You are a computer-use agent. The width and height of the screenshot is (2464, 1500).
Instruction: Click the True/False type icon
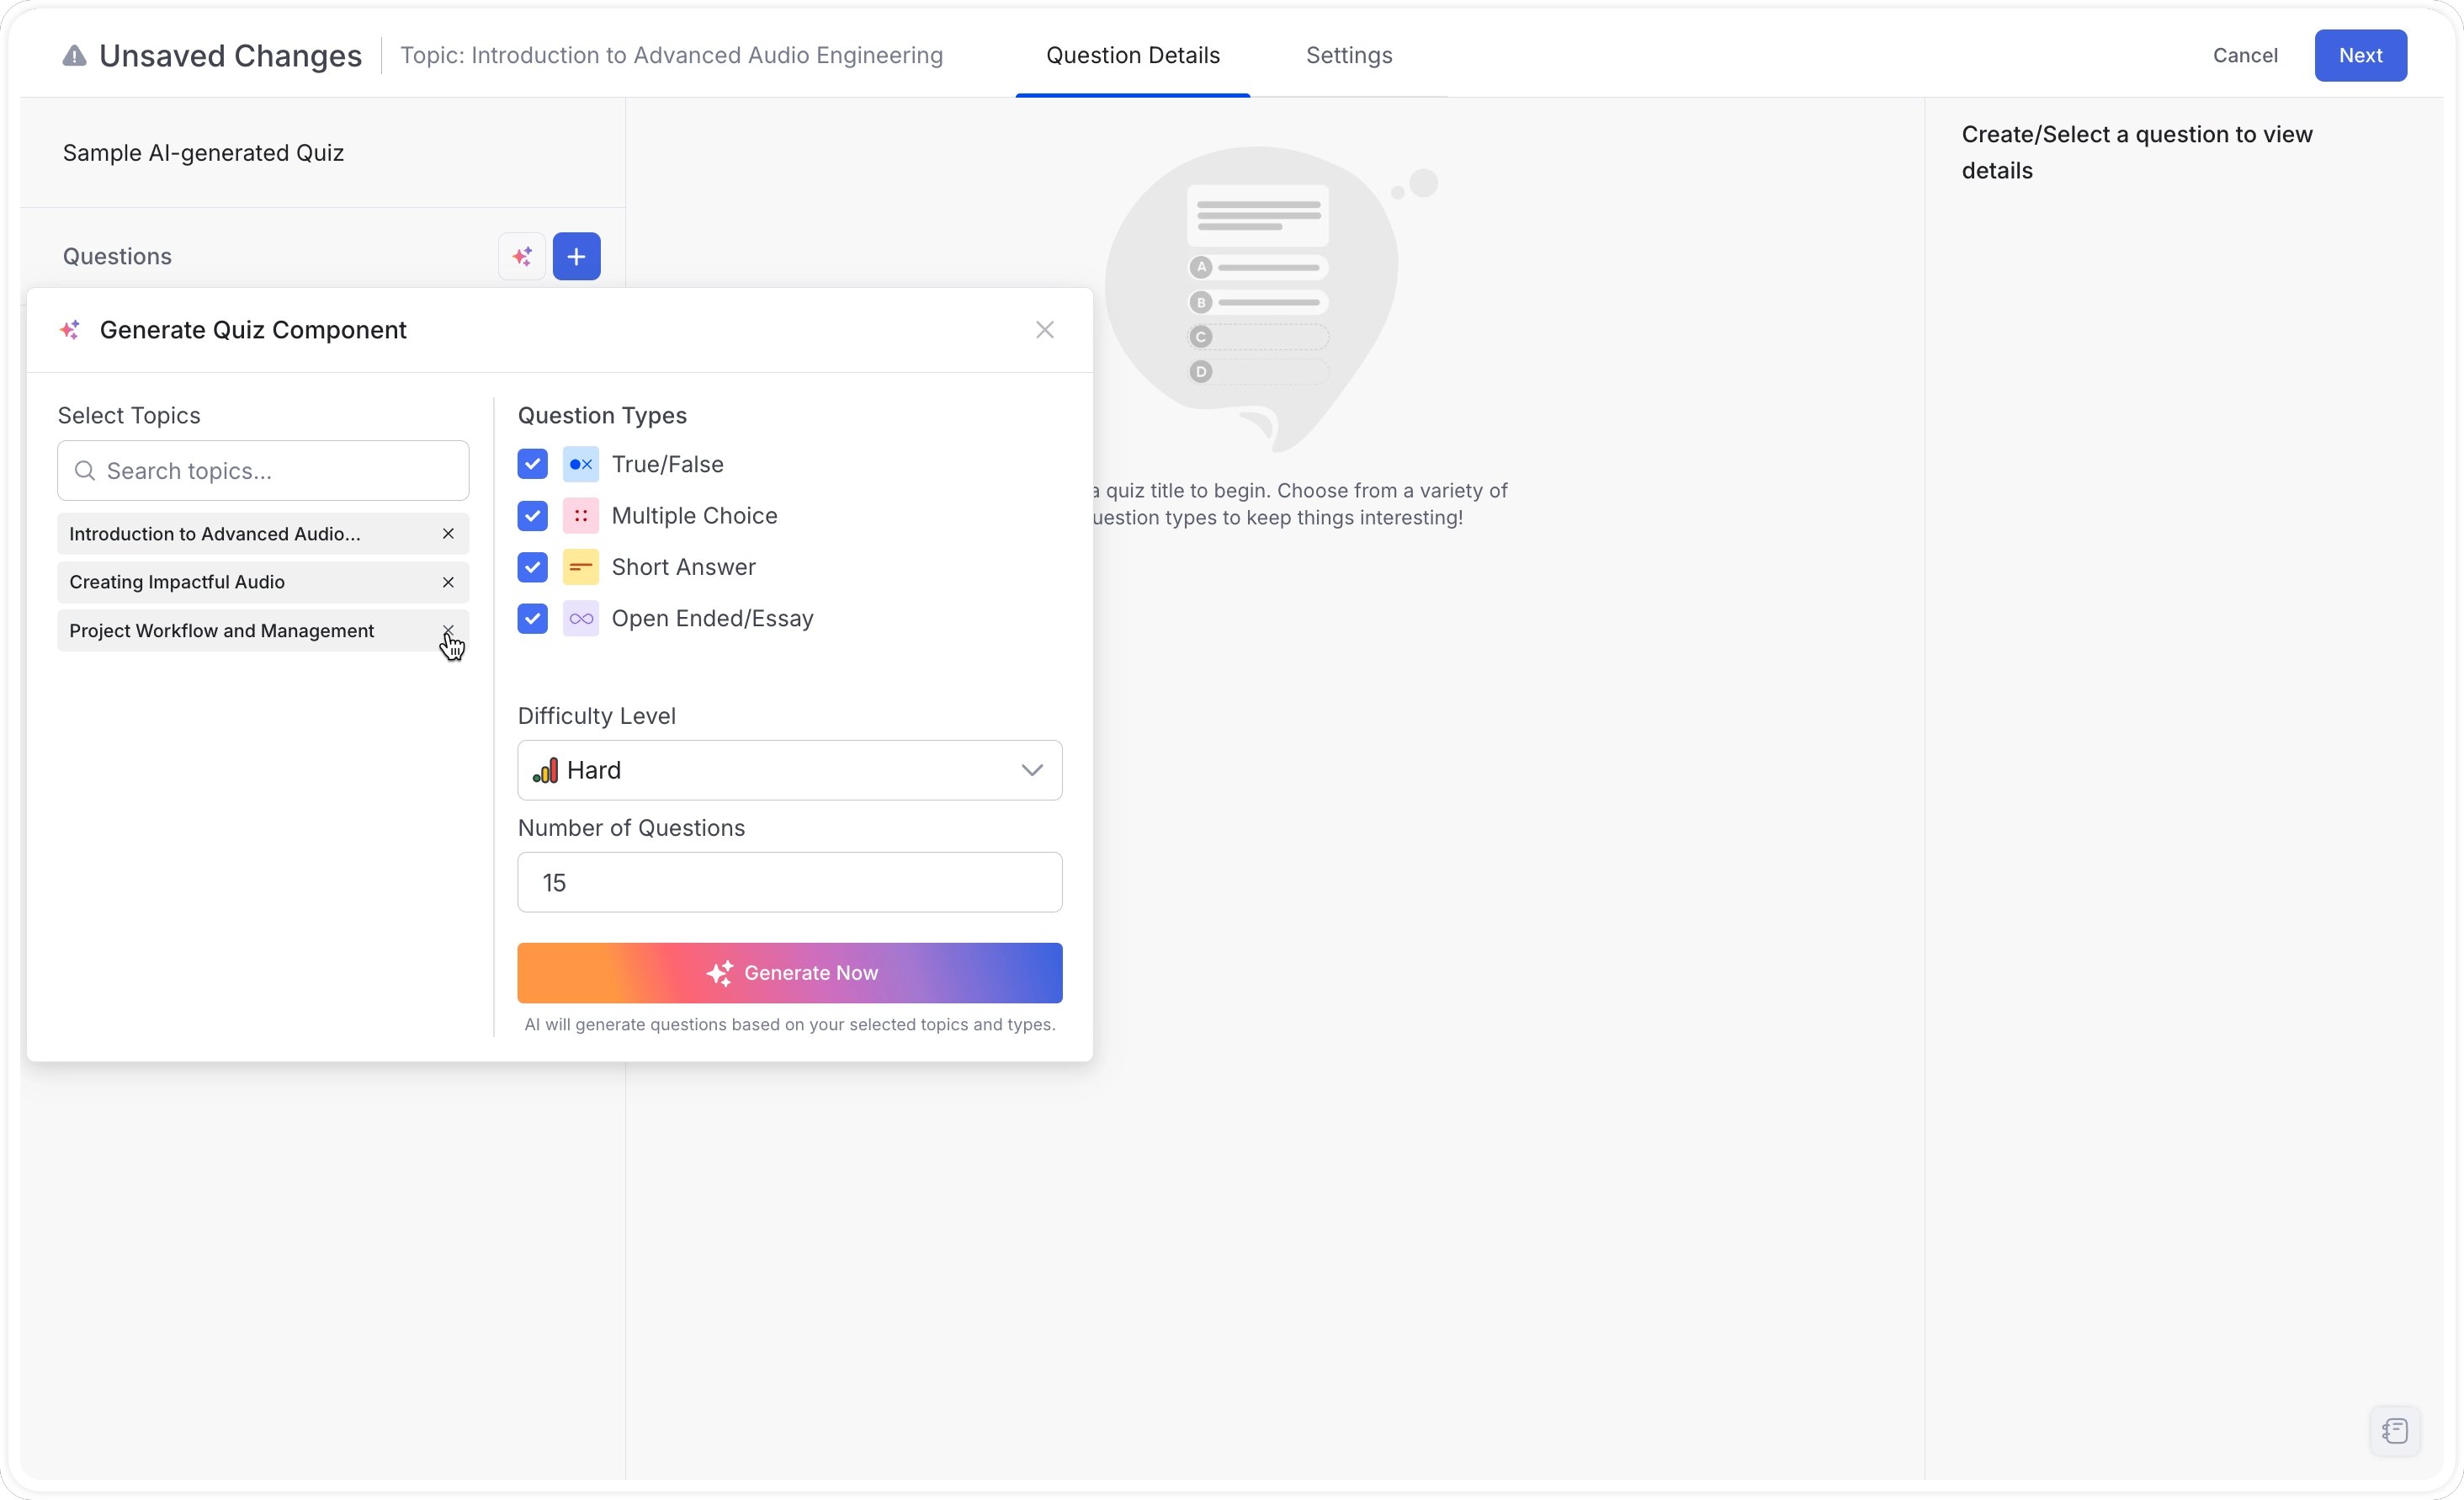pyautogui.click(x=581, y=464)
